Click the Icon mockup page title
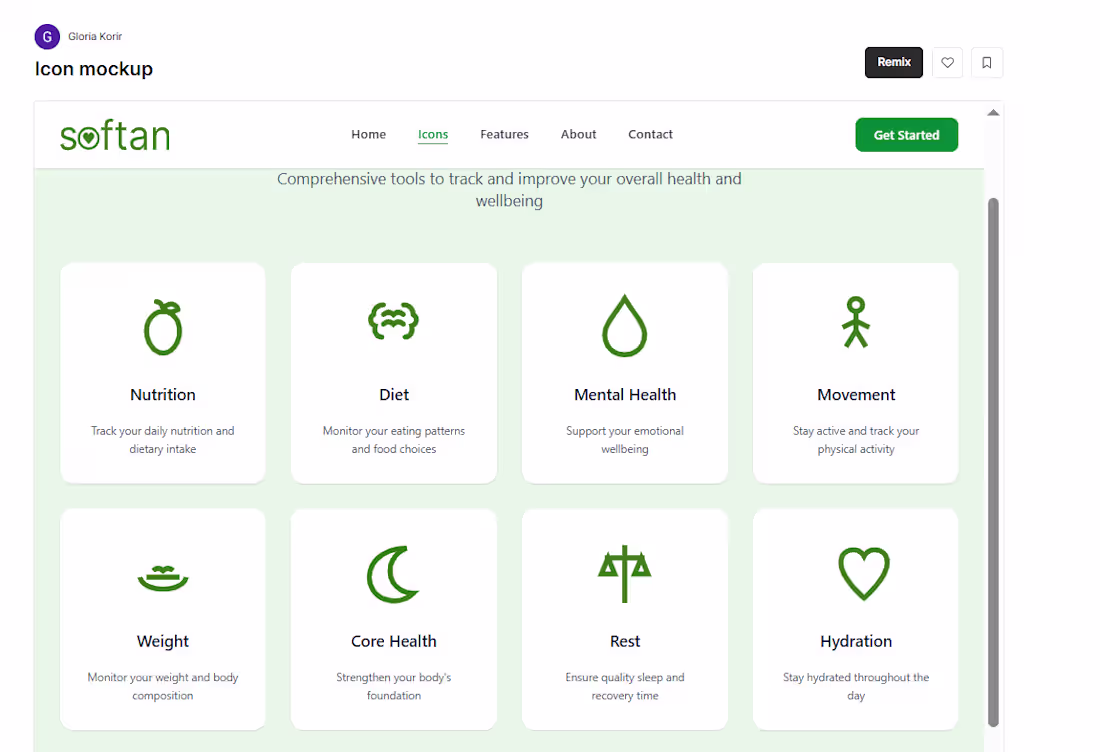The height and width of the screenshot is (752, 1100). [93, 69]
